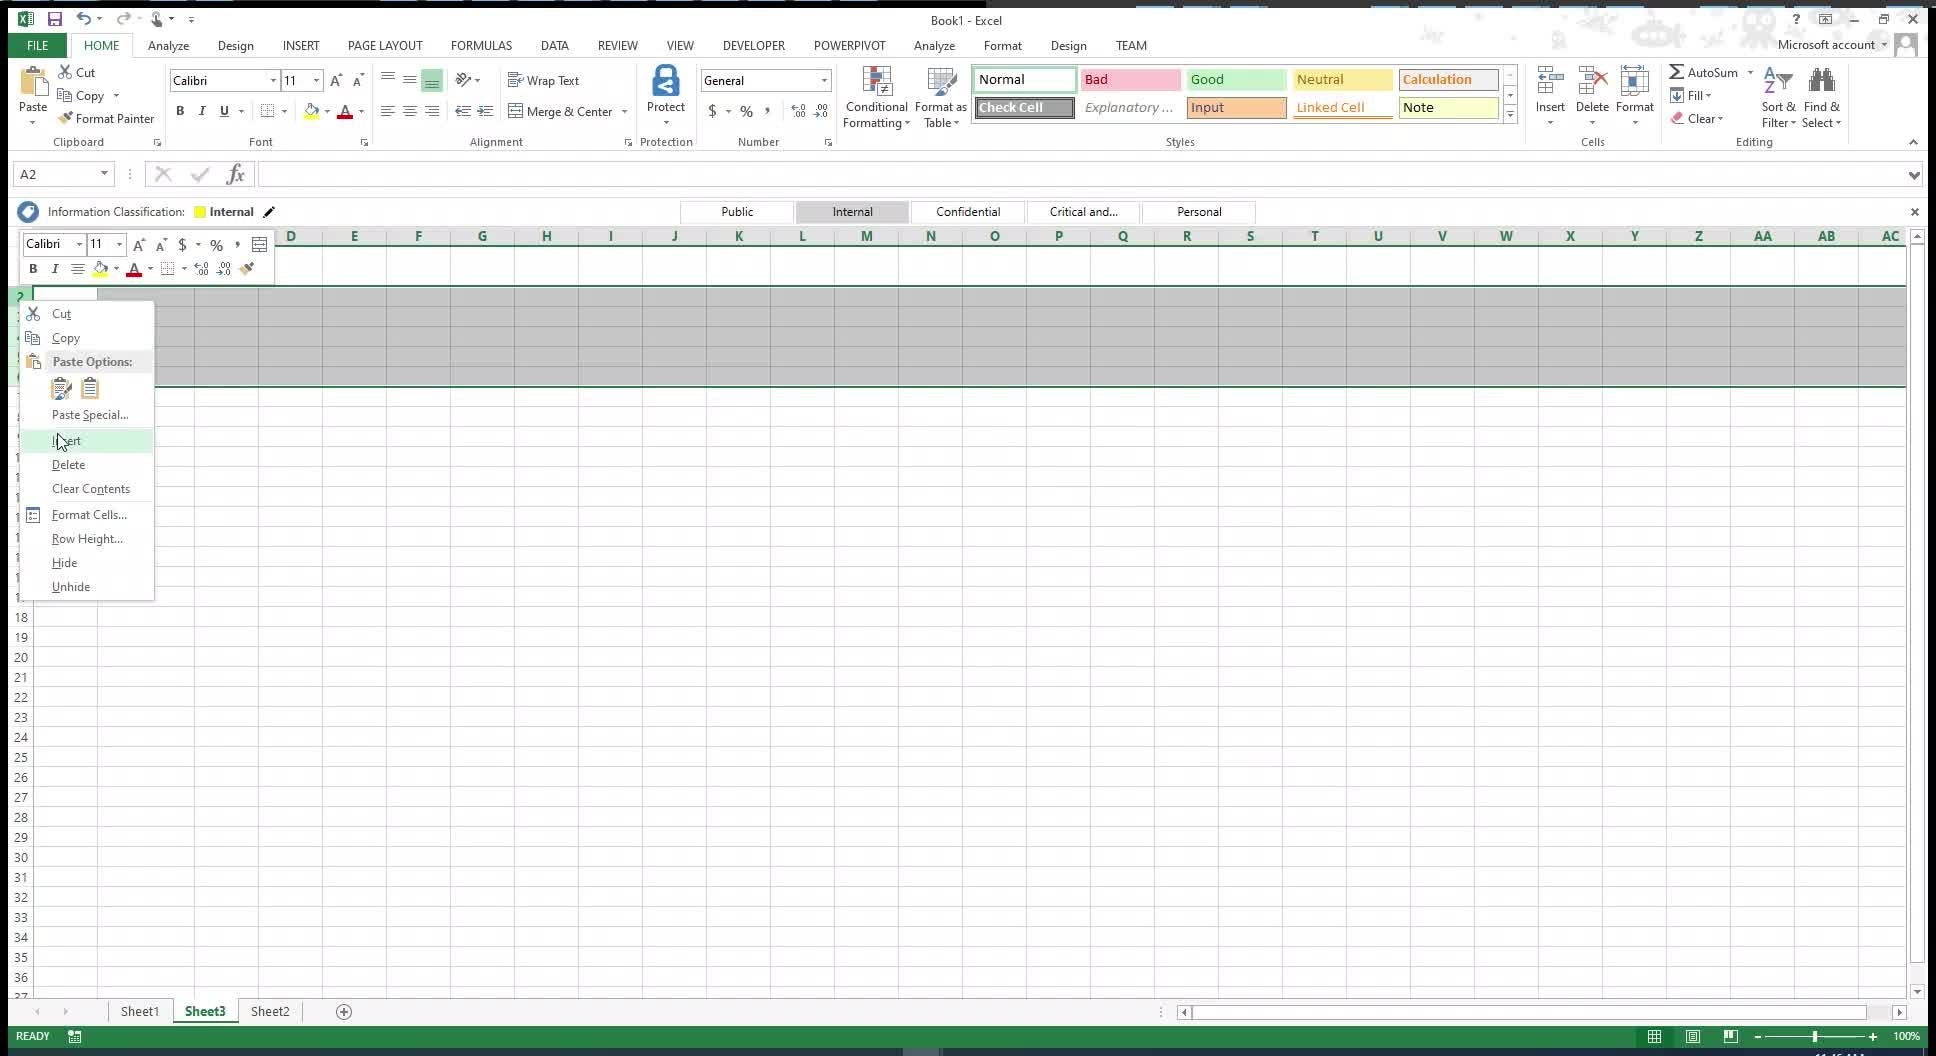1936x1056 pixels.
Task: Edit classification with pencil icon
Action: [268, 212]
